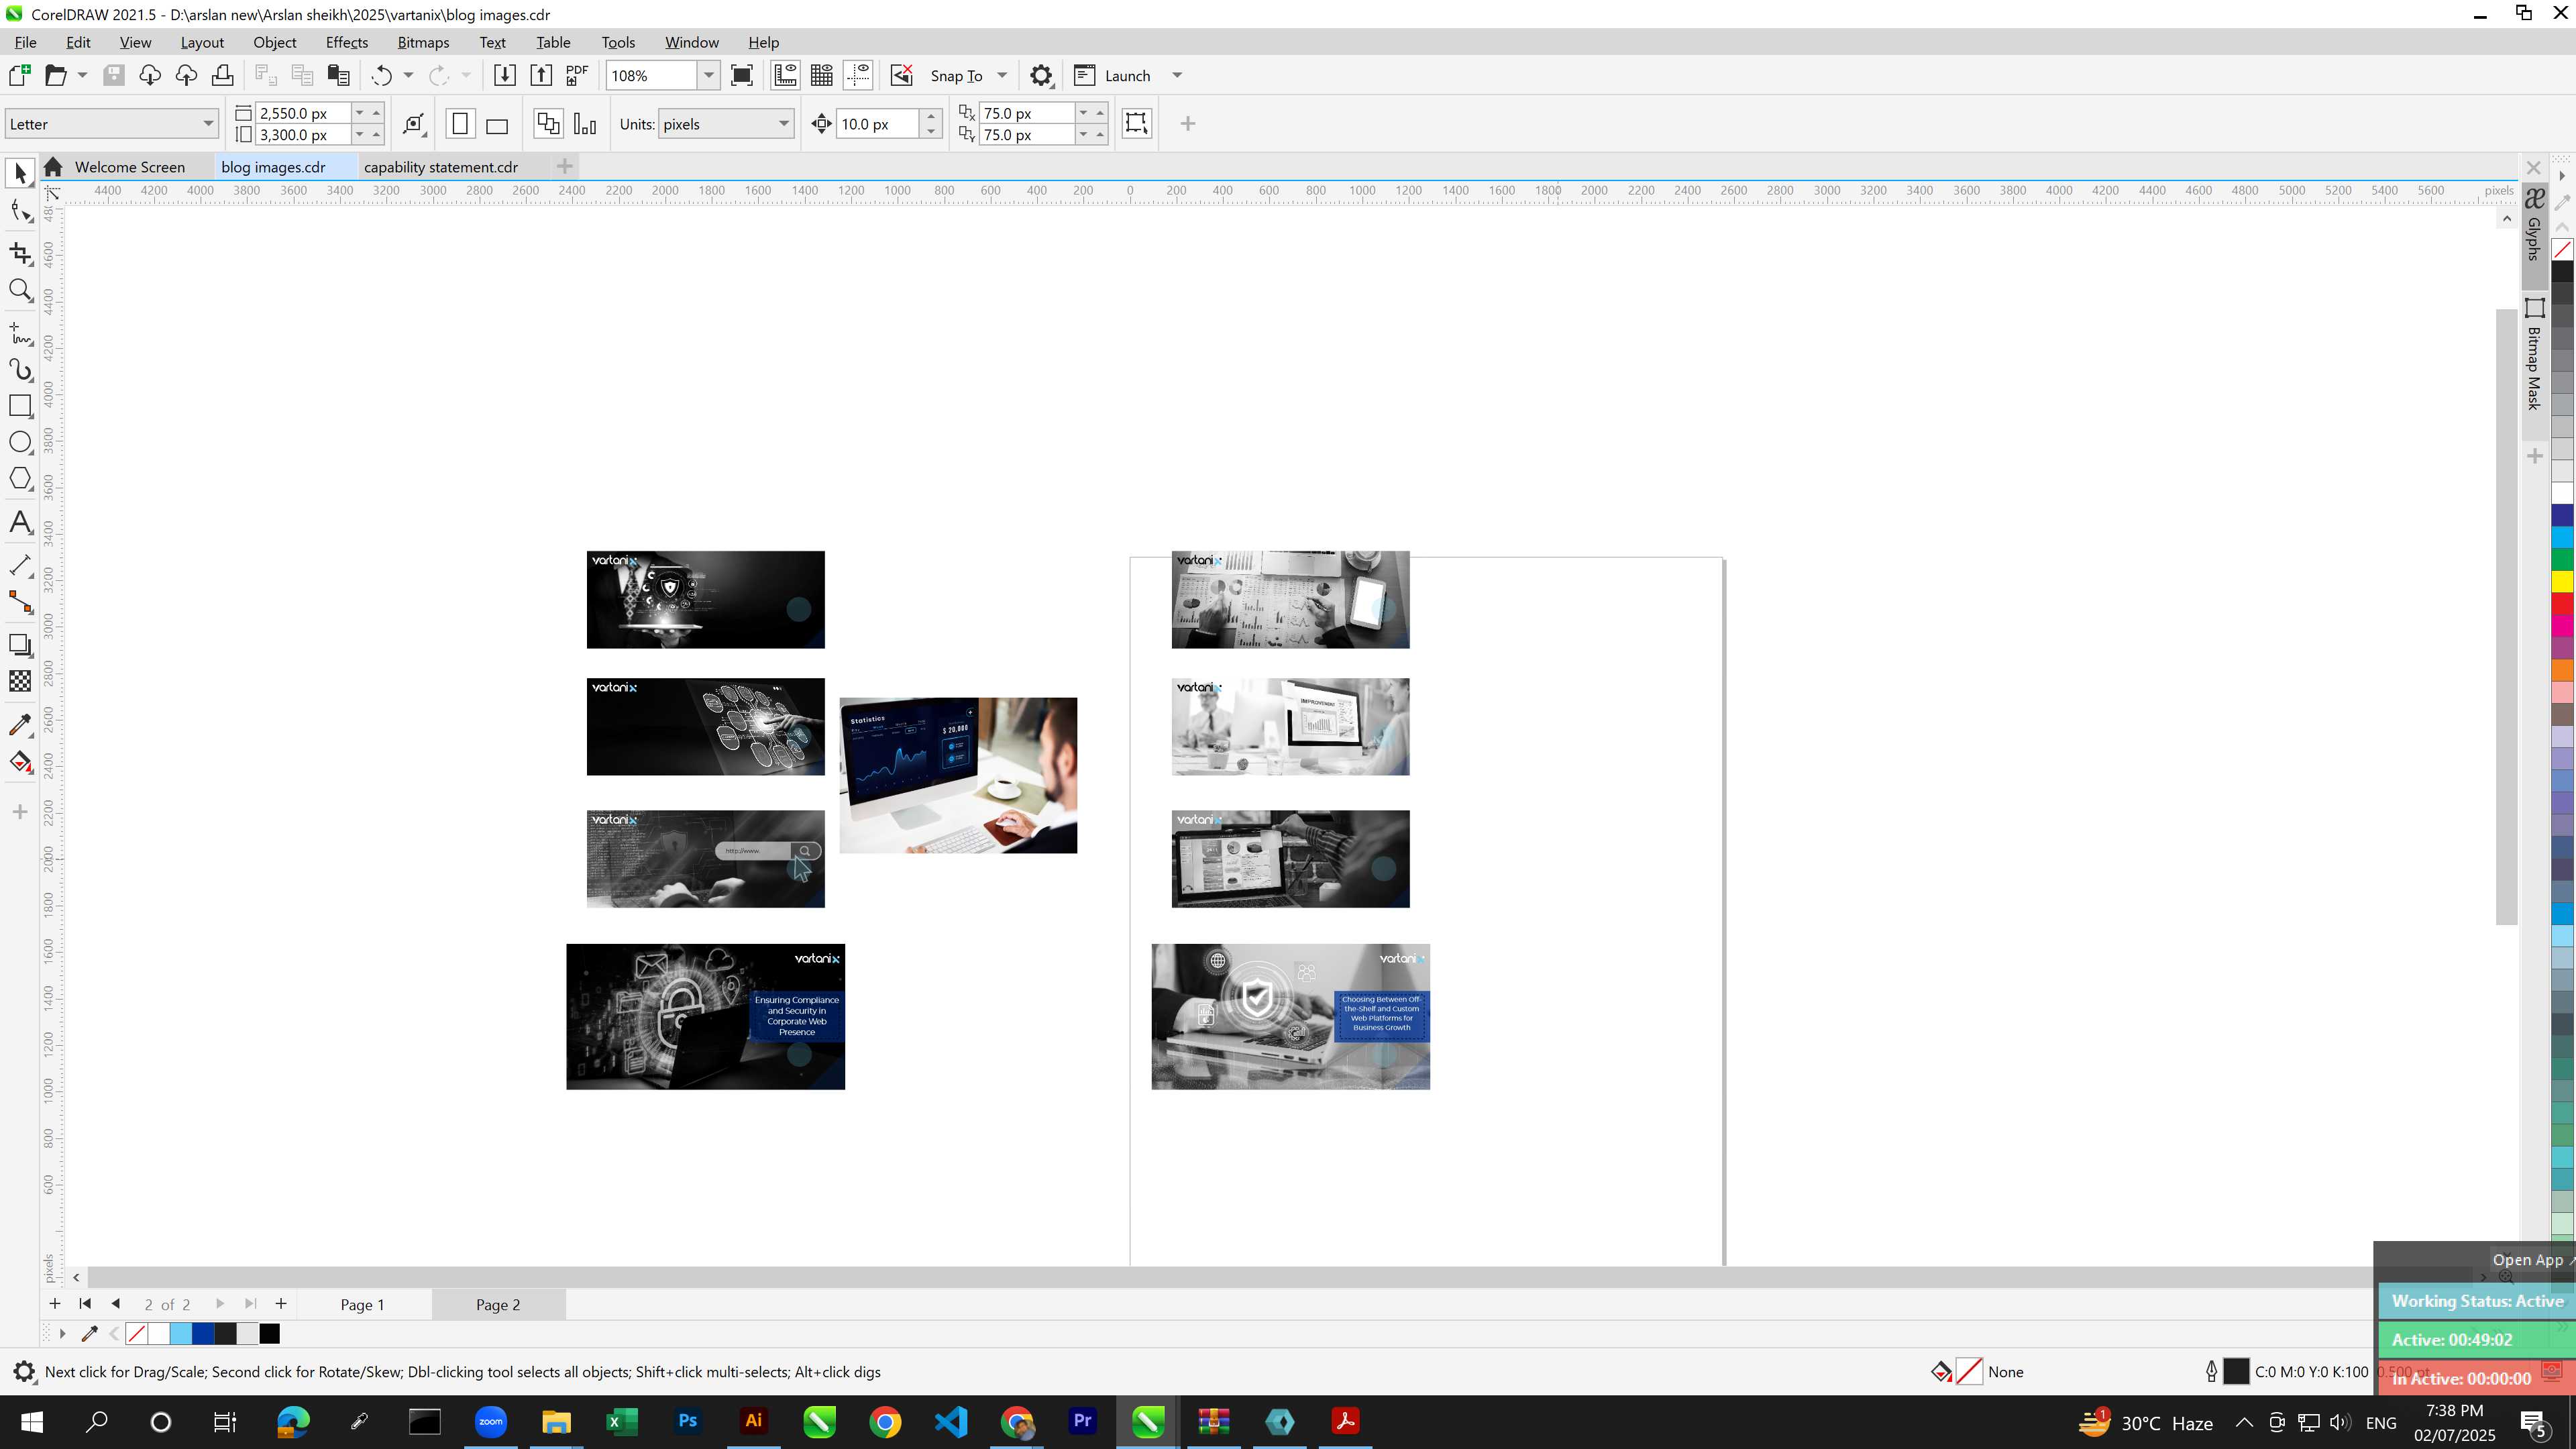
Task: Set page orientation to Portrait
Action: [460, 124]
